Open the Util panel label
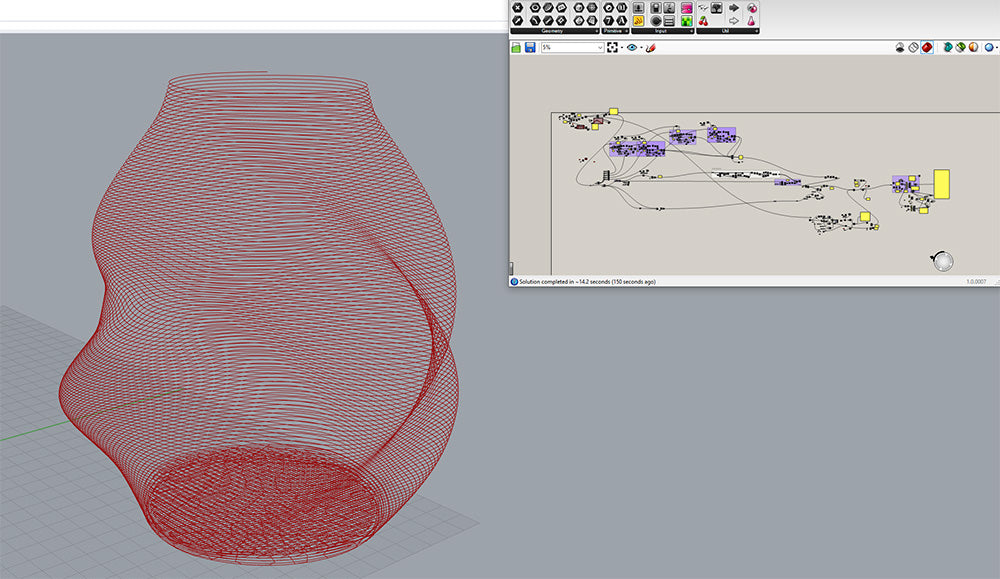This screenshot has height=579, width=1000. pos(727,31)
